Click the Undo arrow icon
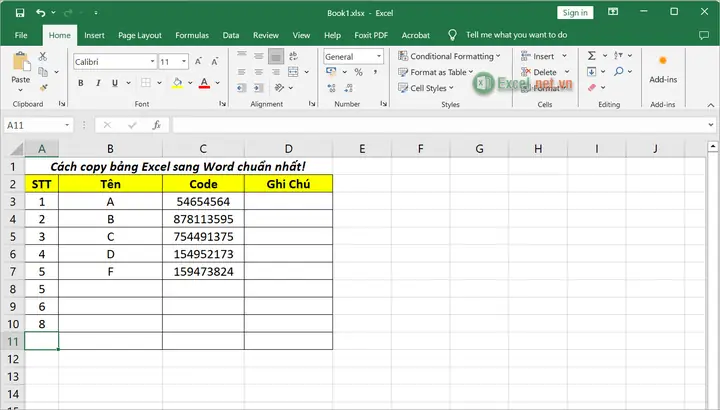720x410 pixels. pyautogui.click(x=41, y=13)
